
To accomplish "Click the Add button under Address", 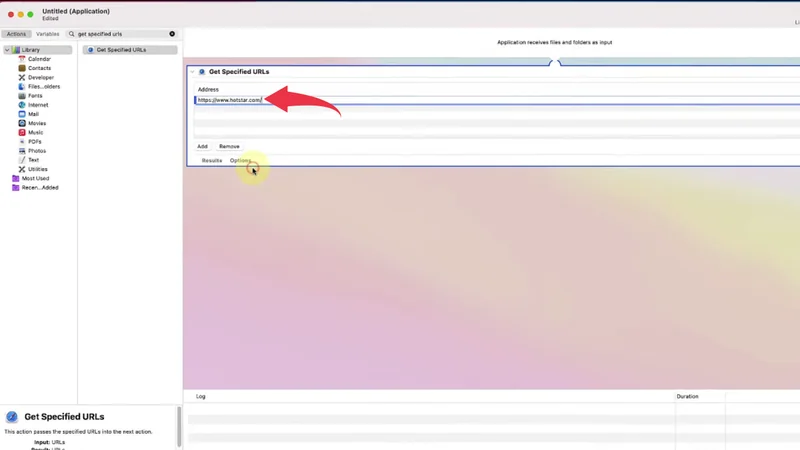I will (202, 146).
